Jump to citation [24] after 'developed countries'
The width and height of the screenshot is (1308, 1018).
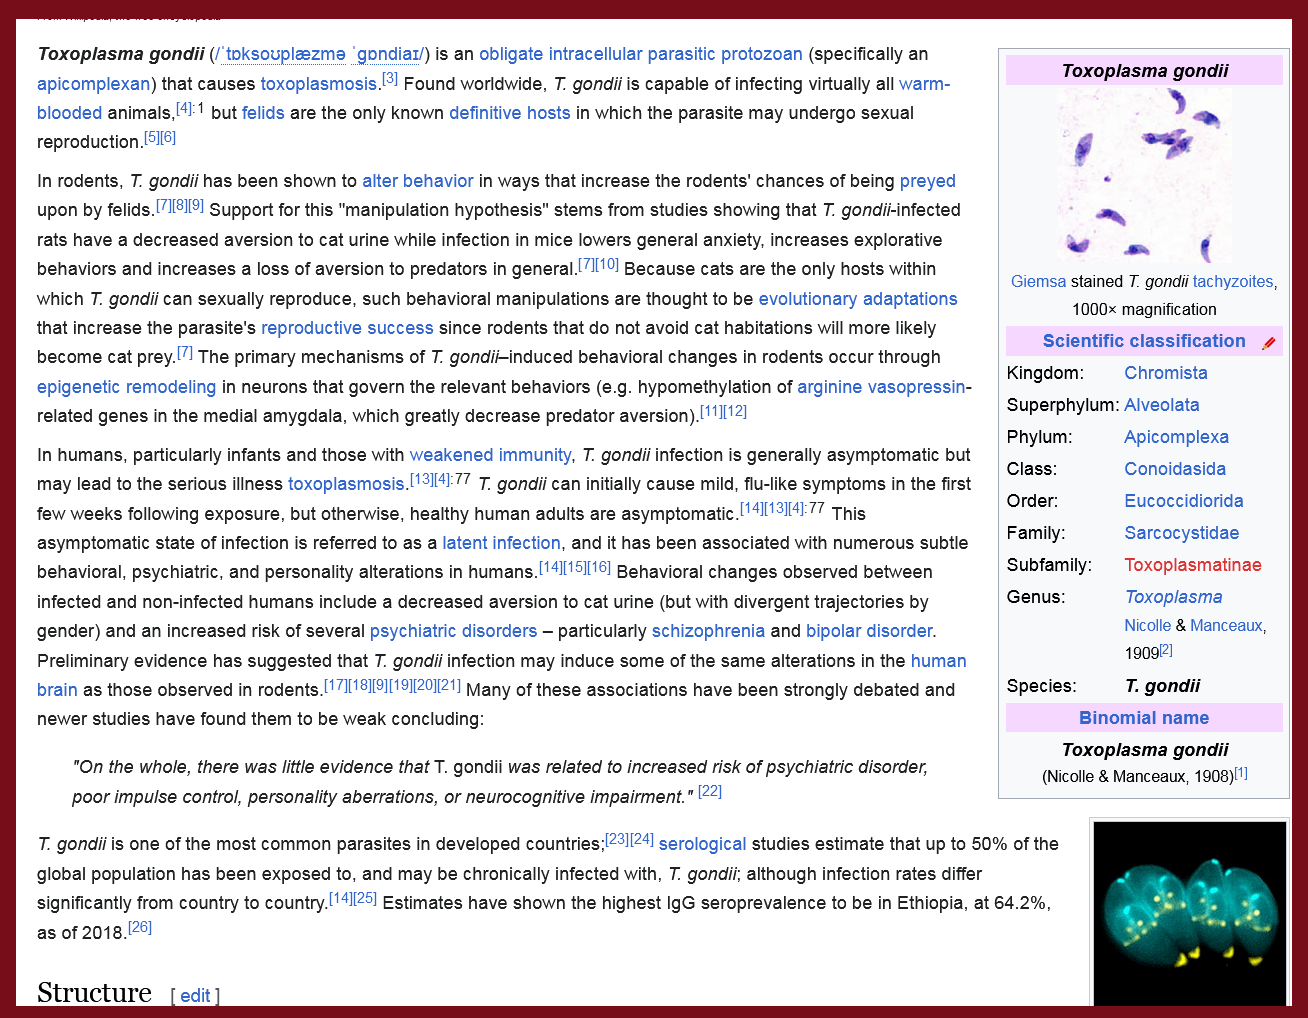click(642, 839)
